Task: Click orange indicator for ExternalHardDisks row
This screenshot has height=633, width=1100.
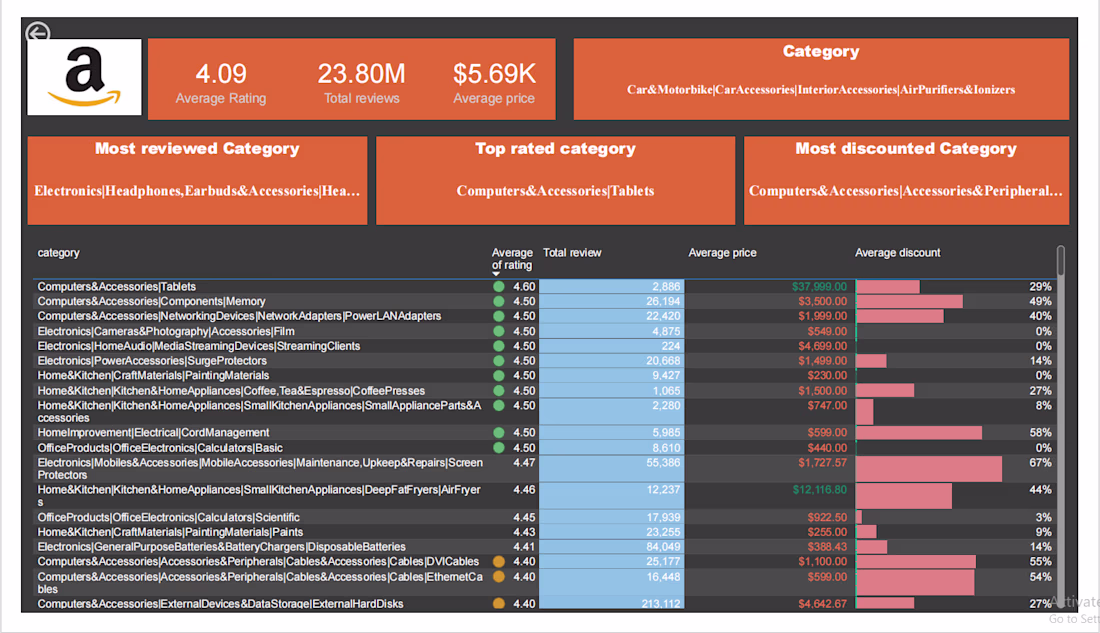Action: 499,604
